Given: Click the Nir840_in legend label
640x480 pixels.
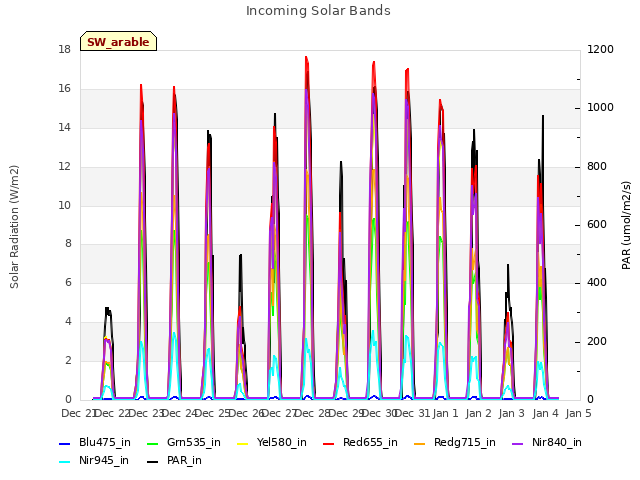Looking at the screenshot, I should (x=557, y=442).
